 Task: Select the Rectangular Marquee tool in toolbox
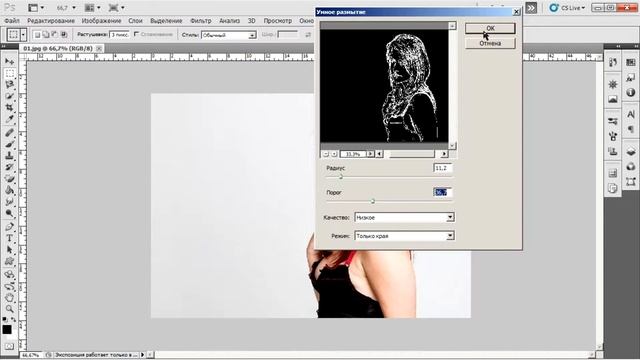[9, 73]
